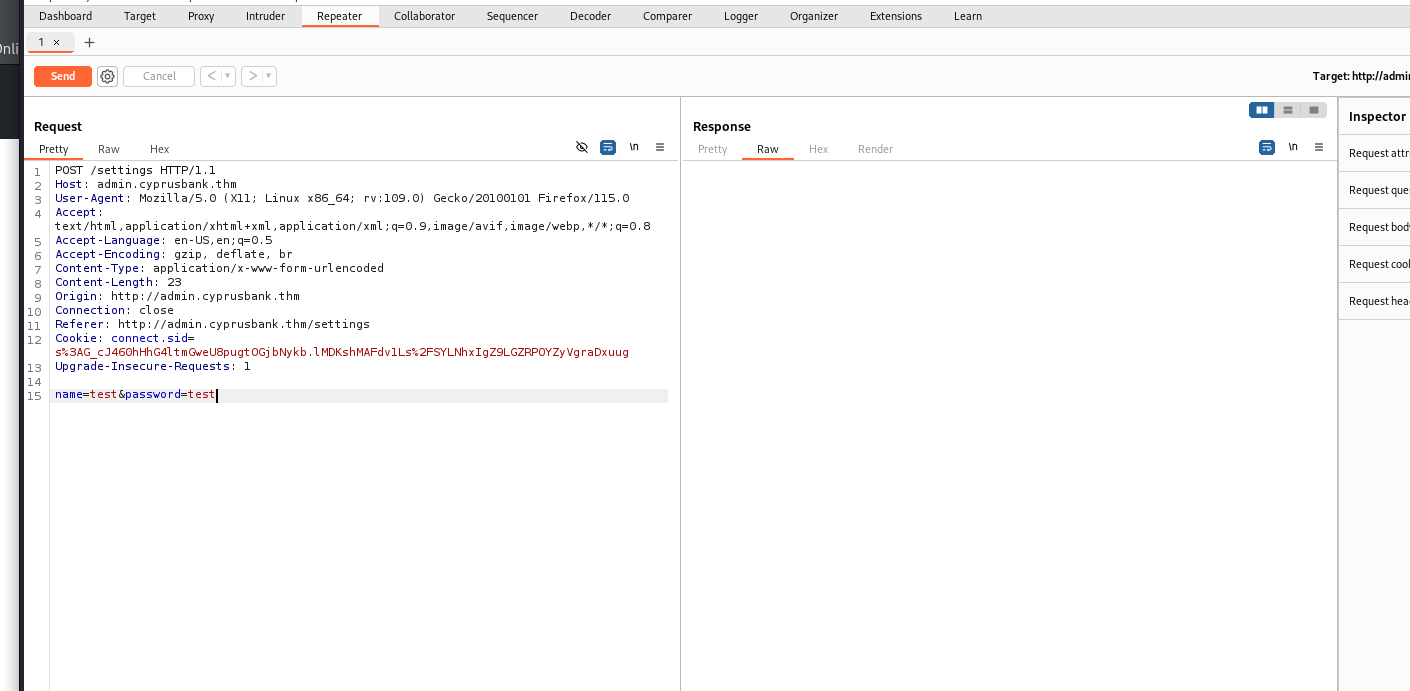The height and width of the screenshot is (691, 1410).
Task: Select Repeater request tab 1
Action: (x=42, y=42)
